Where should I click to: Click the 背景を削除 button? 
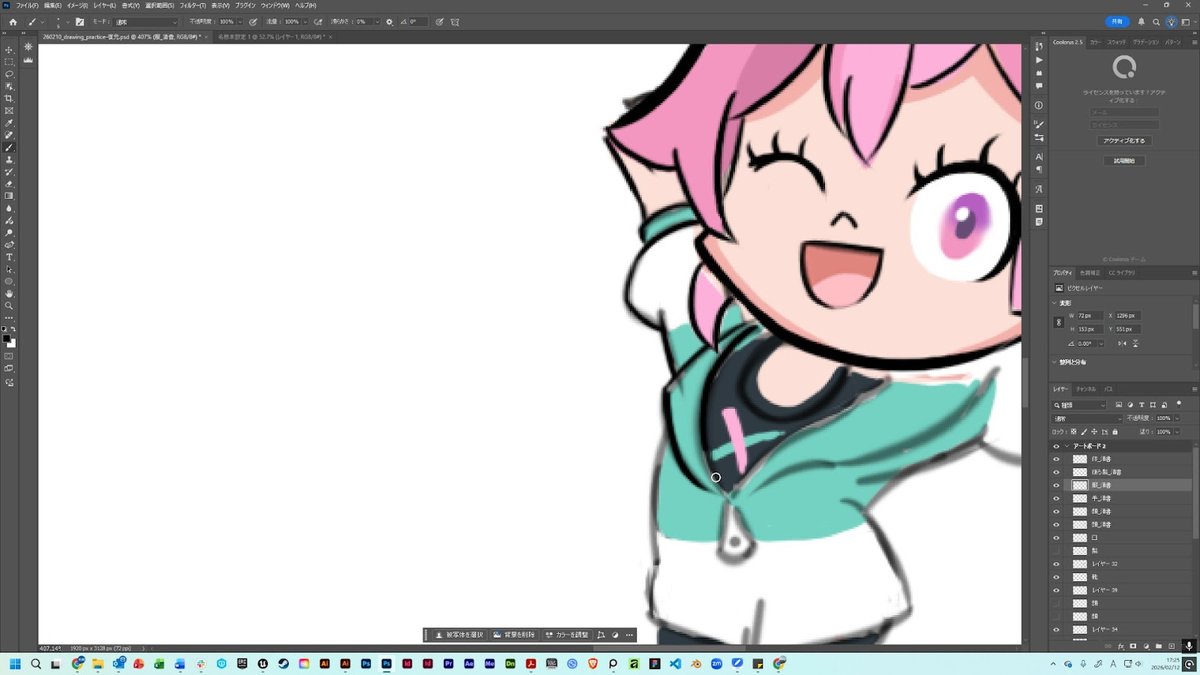514,635
